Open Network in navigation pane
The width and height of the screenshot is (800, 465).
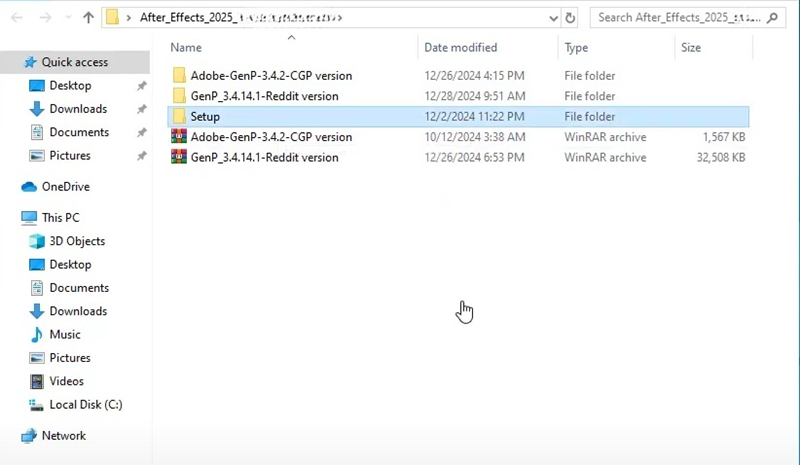coord(64,436)
